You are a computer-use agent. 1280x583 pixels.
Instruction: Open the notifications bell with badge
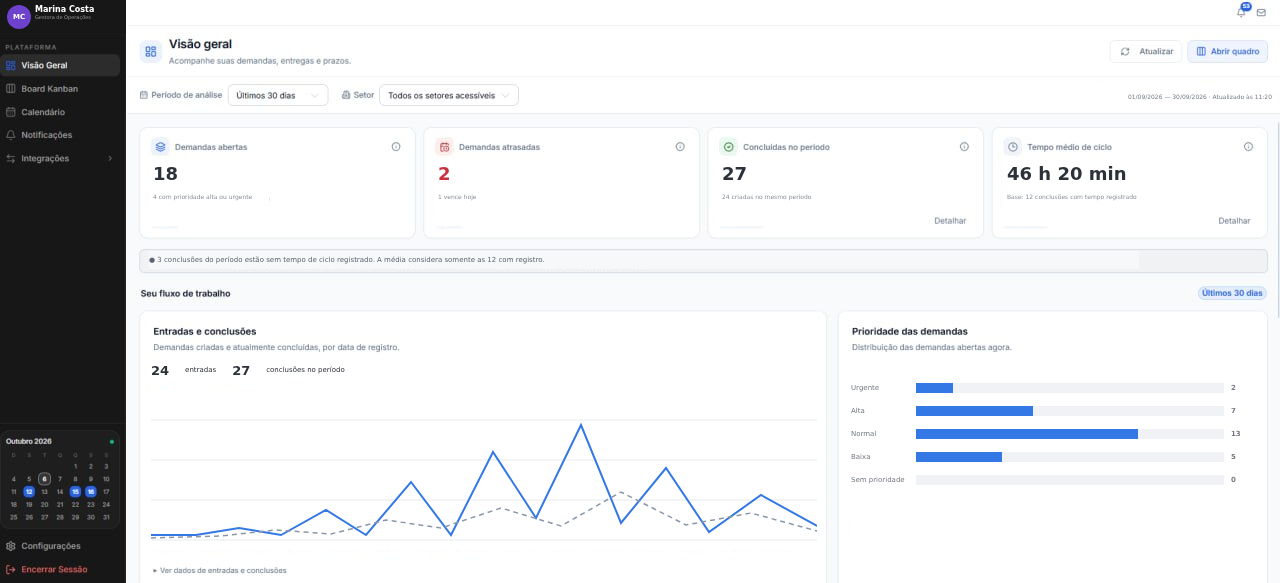pyautogui.click(x=1242, y=12)
